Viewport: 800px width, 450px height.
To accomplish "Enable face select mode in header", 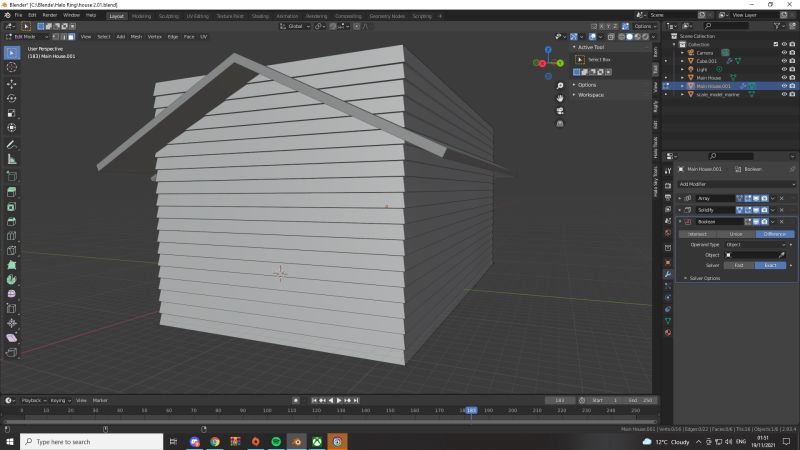I will click(71, 37).
